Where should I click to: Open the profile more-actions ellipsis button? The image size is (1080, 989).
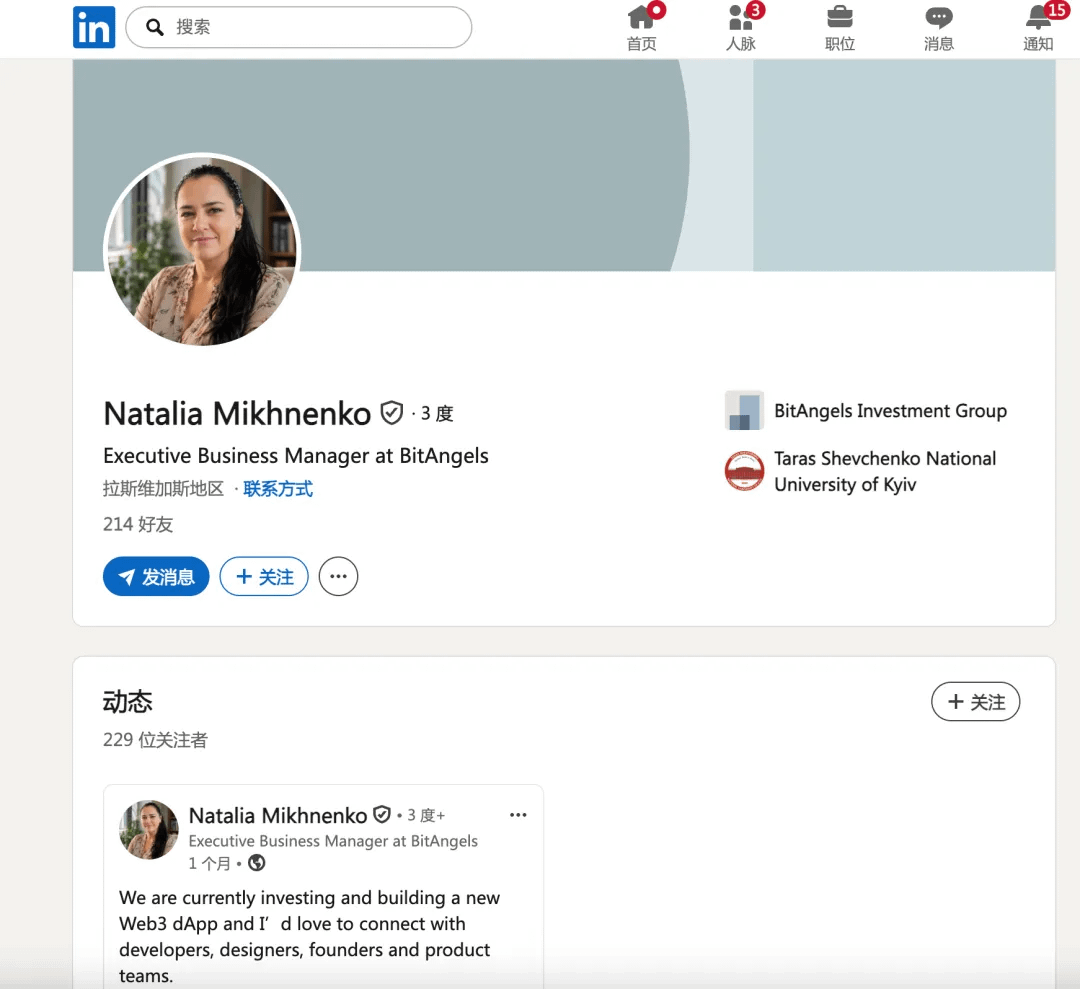(338, 576)
